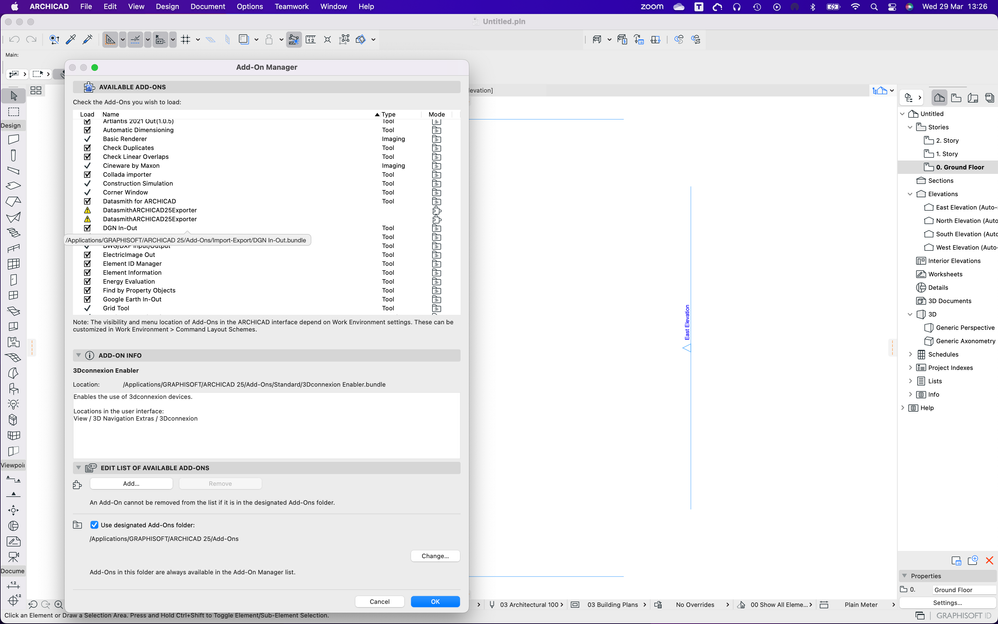
Task: Toggle the grid snap hash icon
Action: [186, 39]
